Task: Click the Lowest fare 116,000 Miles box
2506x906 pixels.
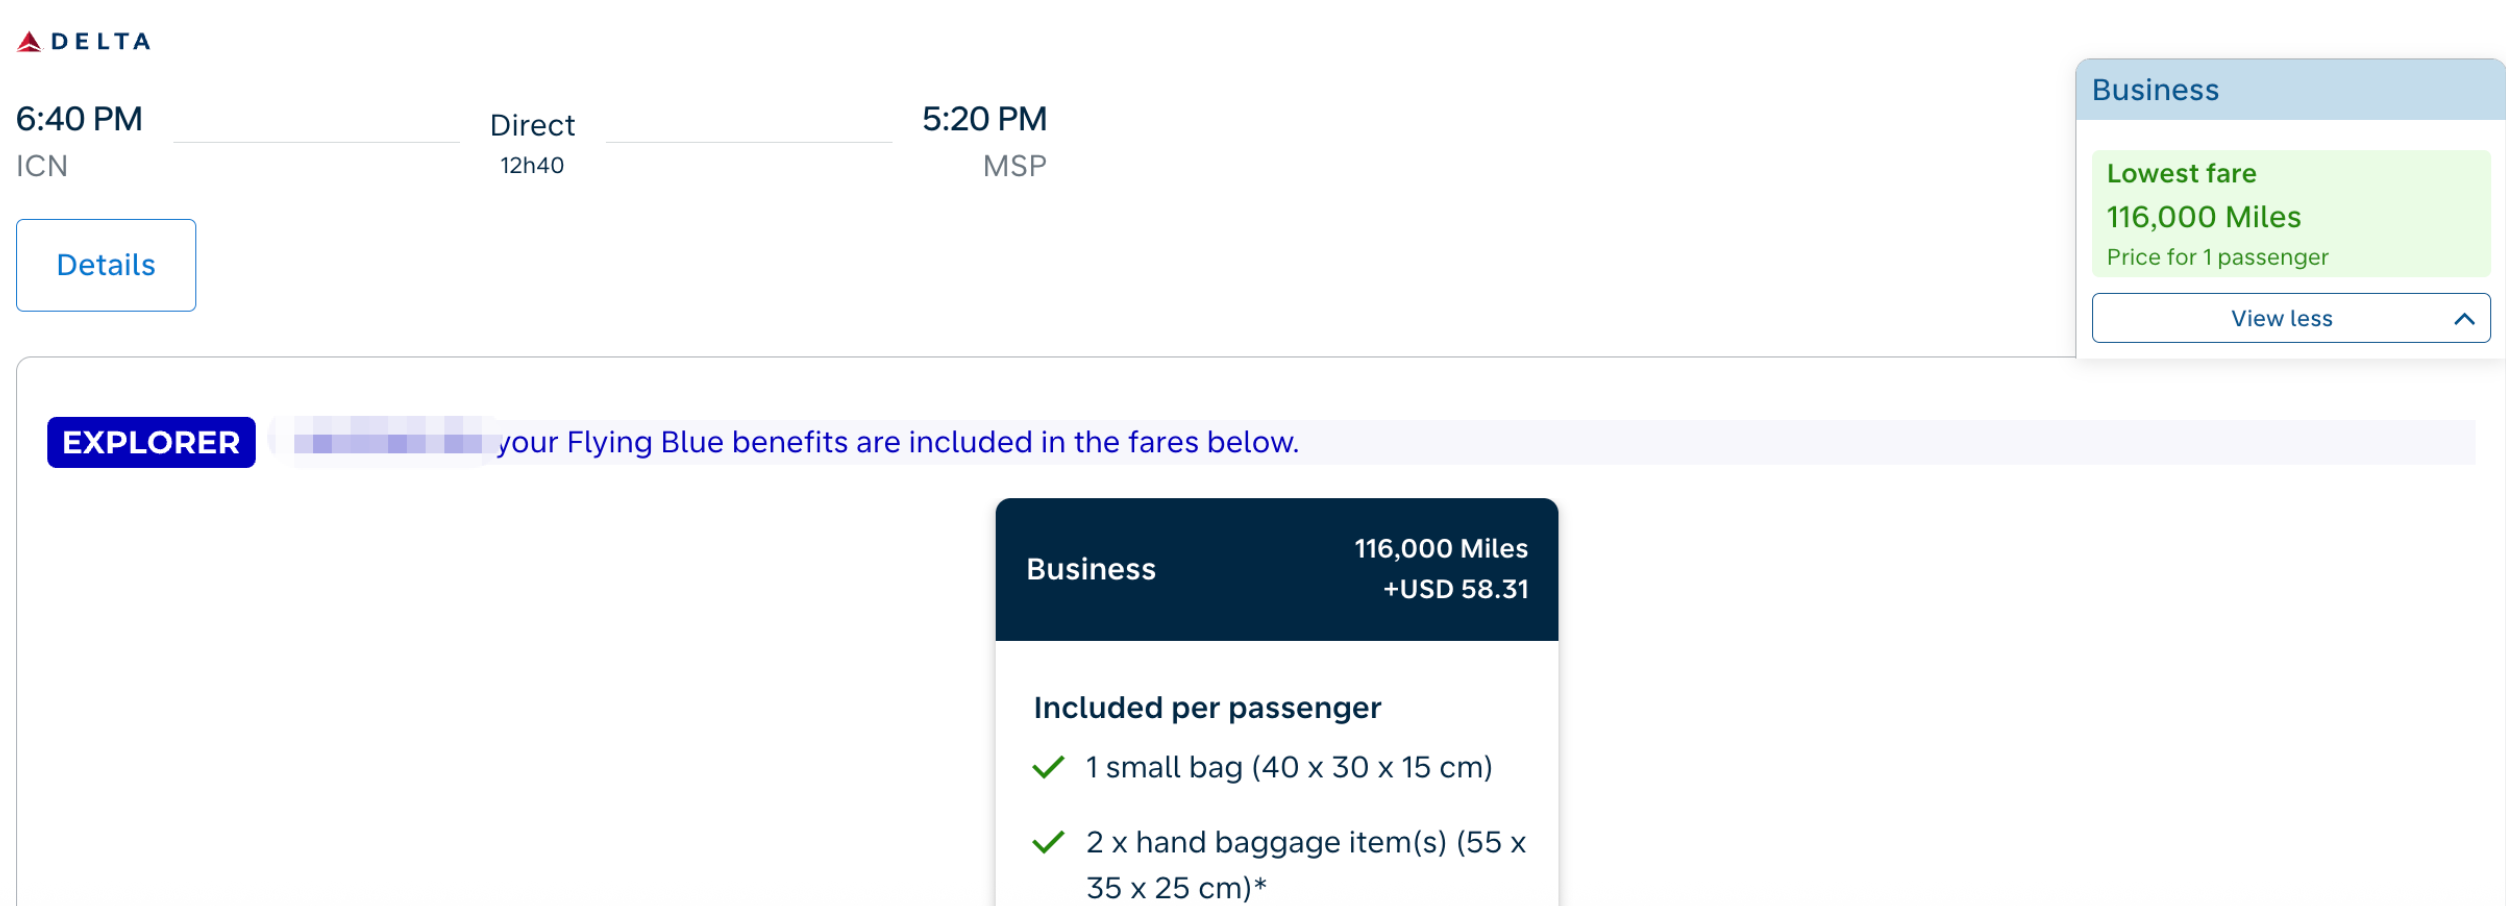Action: [2290, 214]
